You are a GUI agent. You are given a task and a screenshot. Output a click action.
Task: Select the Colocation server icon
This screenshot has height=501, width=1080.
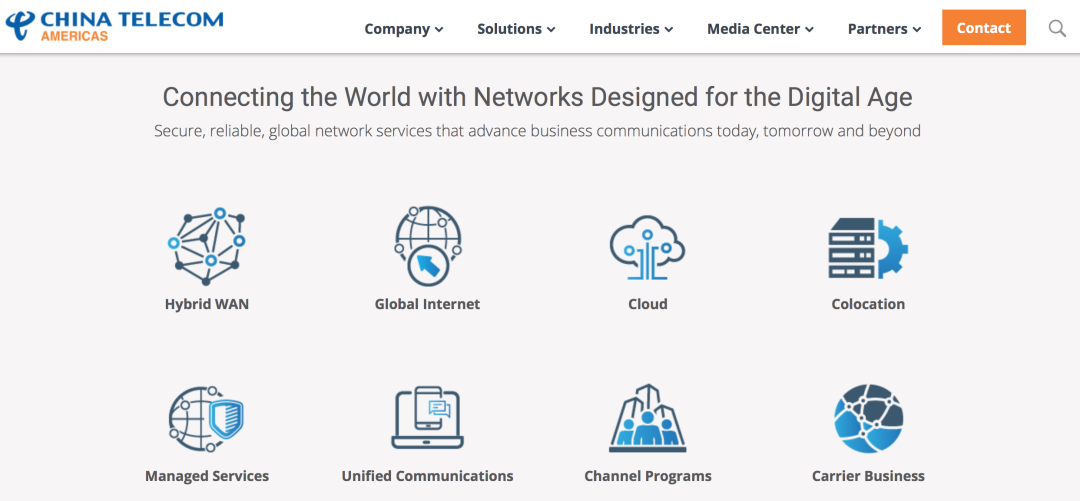[x=868, y=248]
